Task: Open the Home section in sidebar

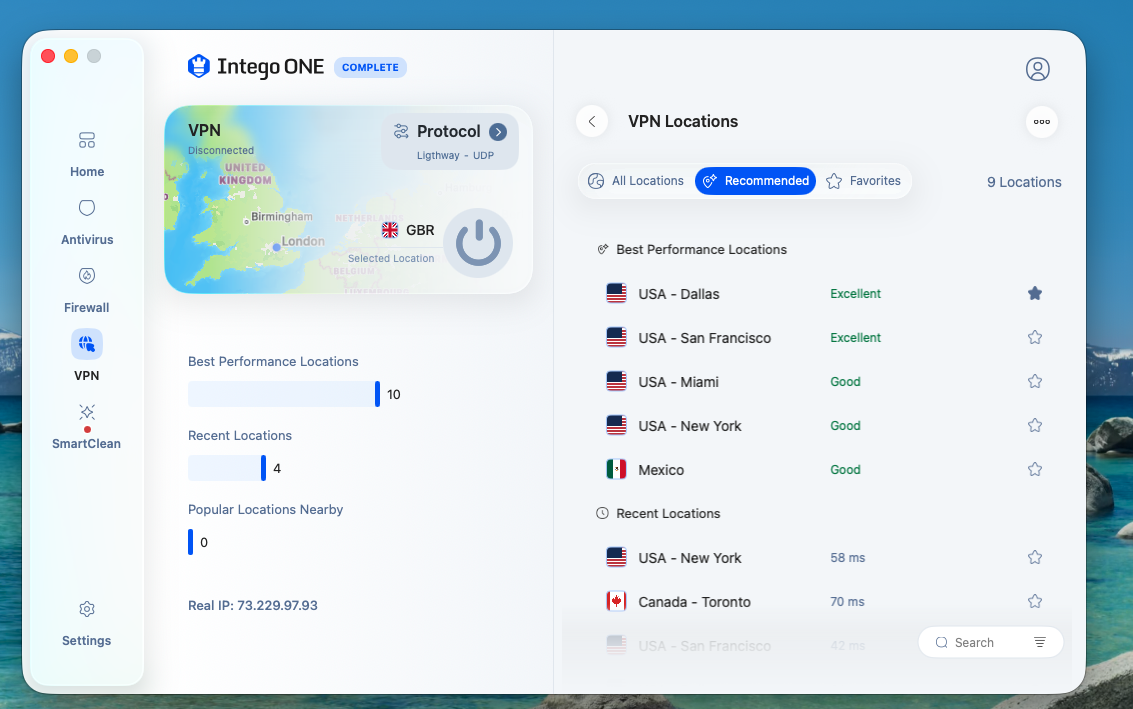Action: click(87, 154)
